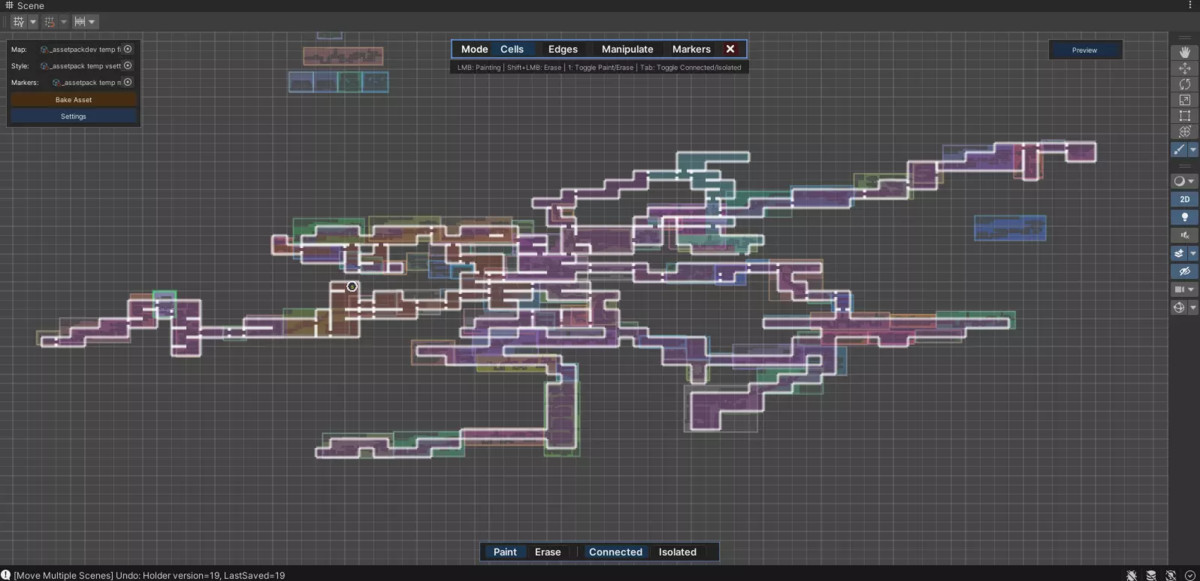
Task: Switch to Manipulate mode
Action: tap(627, 49)
